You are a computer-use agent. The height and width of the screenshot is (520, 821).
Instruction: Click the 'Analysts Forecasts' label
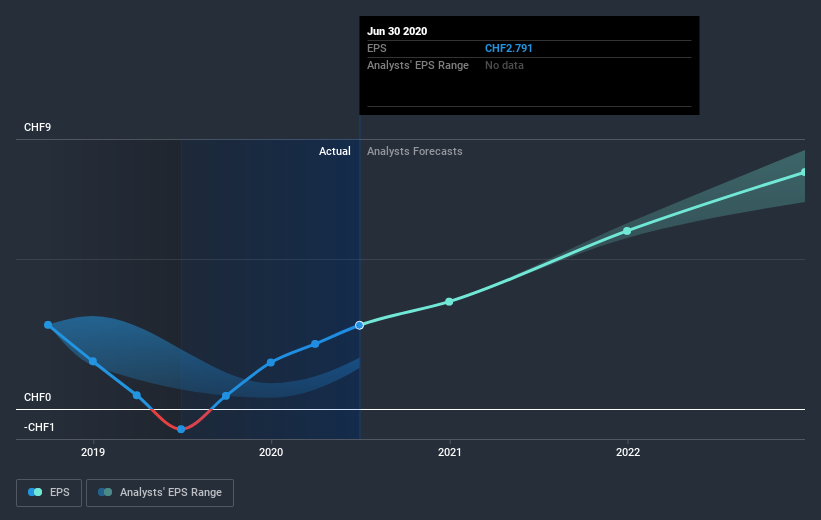[x=414, y=151]
